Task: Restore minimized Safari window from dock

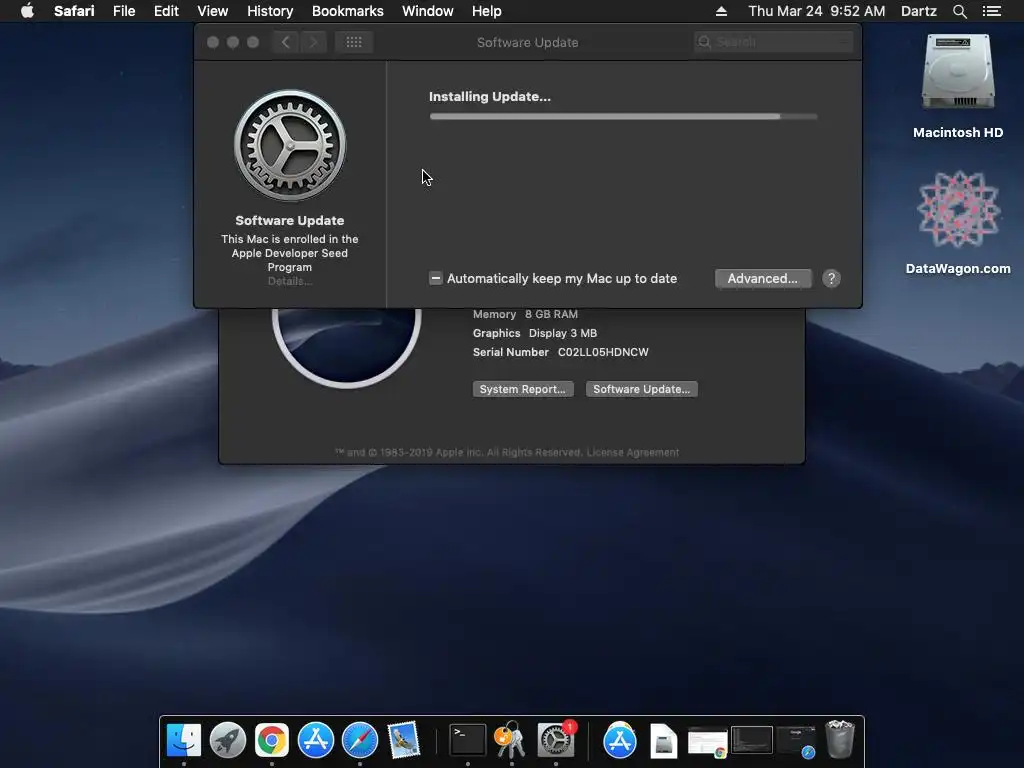Action: click(796, 741)
